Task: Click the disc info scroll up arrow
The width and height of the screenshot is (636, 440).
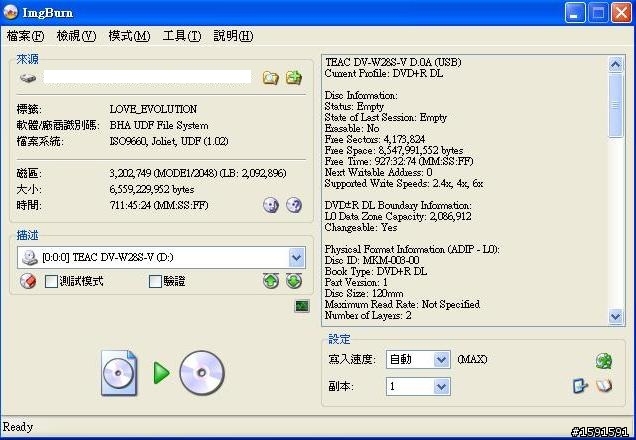Action: pos(616,64)
